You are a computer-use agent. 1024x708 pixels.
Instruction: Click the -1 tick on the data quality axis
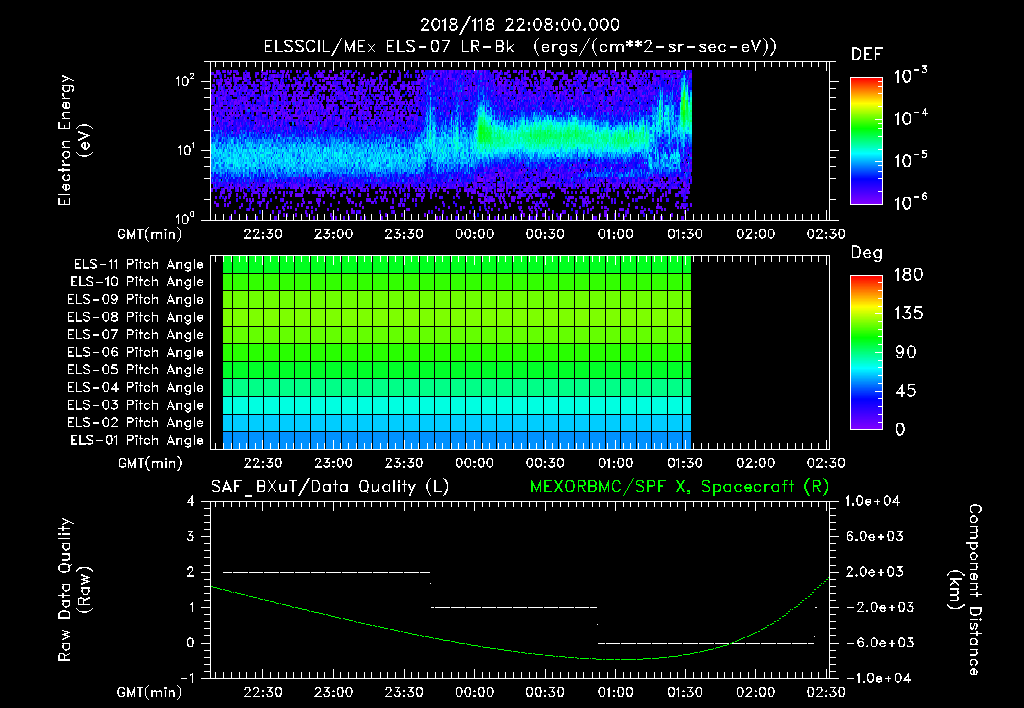coord(187,678)
